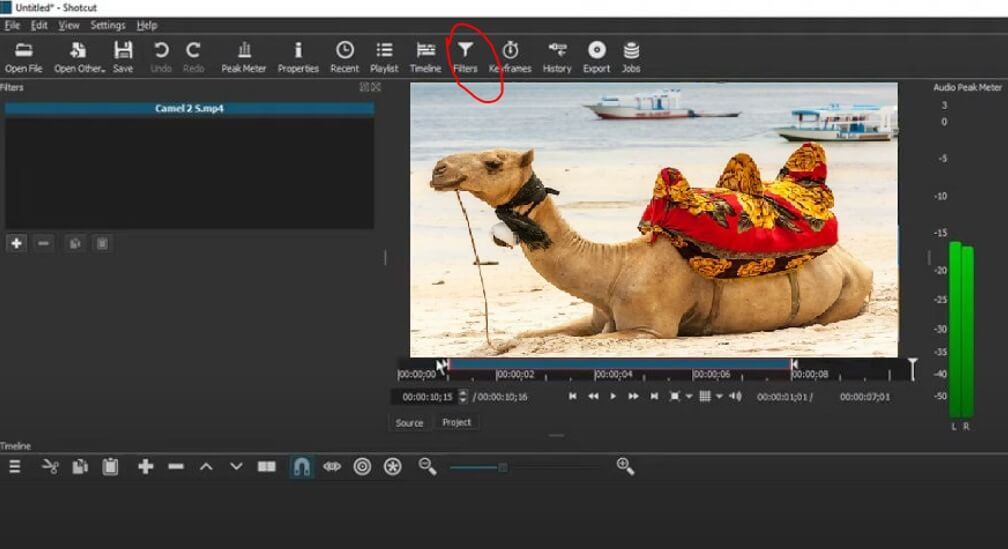Image resolution: width=1008 pixels, height=549 pixels.
Task: Open the History panel
Action: (557, 57)
